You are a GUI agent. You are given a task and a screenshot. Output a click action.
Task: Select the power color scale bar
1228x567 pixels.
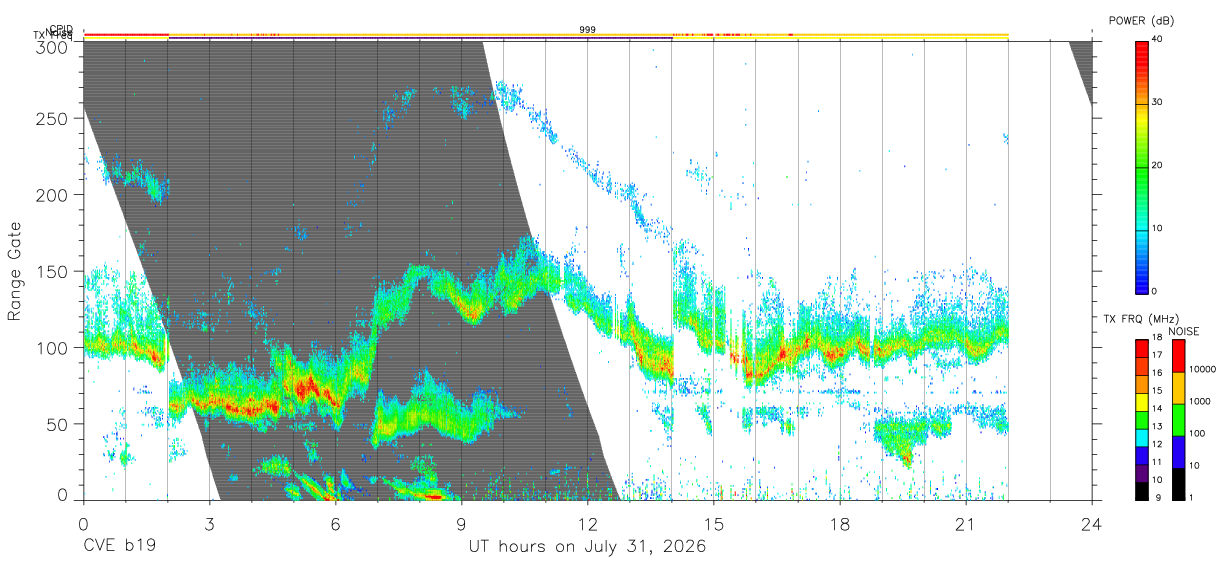click(x=1142, y=166)
